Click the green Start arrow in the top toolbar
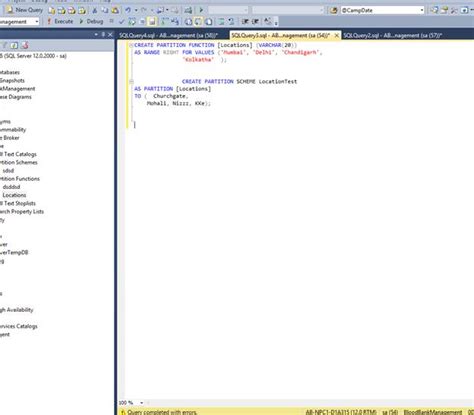Viewport: 474px width, 415px height. pyautogui.click(x=201, y=10)
